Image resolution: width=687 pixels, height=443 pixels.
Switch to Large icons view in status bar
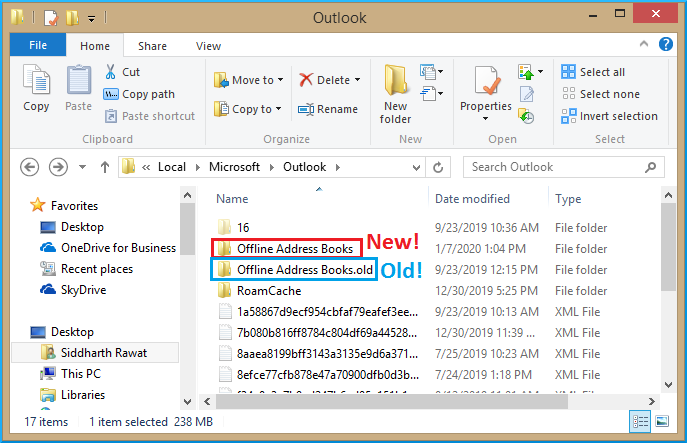(662, 422)
